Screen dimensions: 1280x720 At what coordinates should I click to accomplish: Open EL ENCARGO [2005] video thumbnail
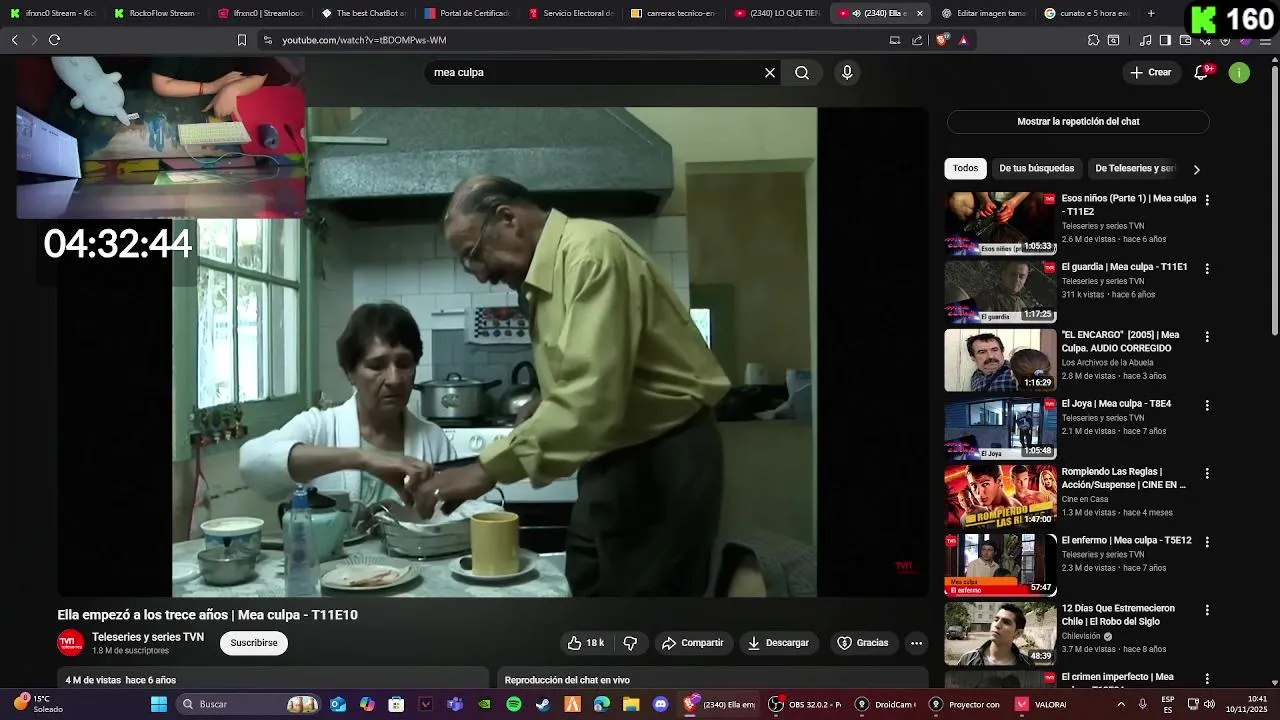point(1000,359)
